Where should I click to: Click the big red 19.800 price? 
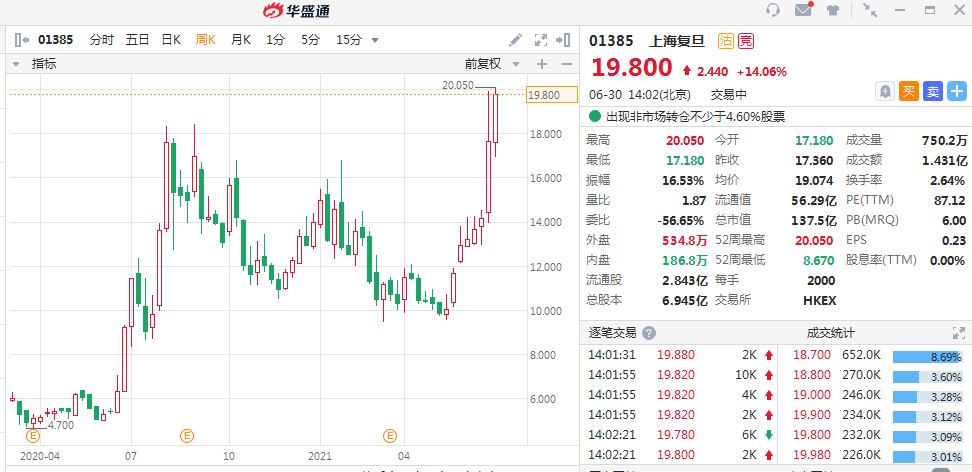pos(632,67)
